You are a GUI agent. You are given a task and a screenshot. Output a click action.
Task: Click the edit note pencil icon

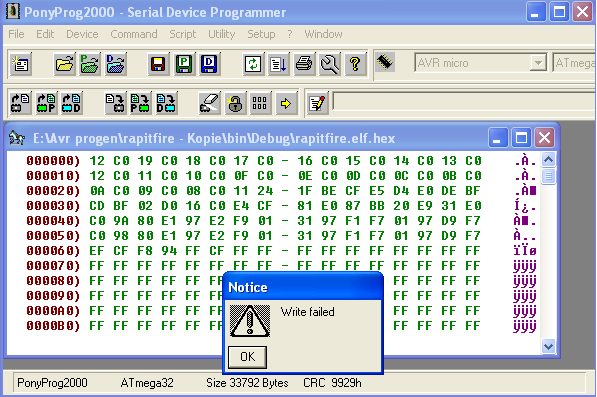pos(317,103)
